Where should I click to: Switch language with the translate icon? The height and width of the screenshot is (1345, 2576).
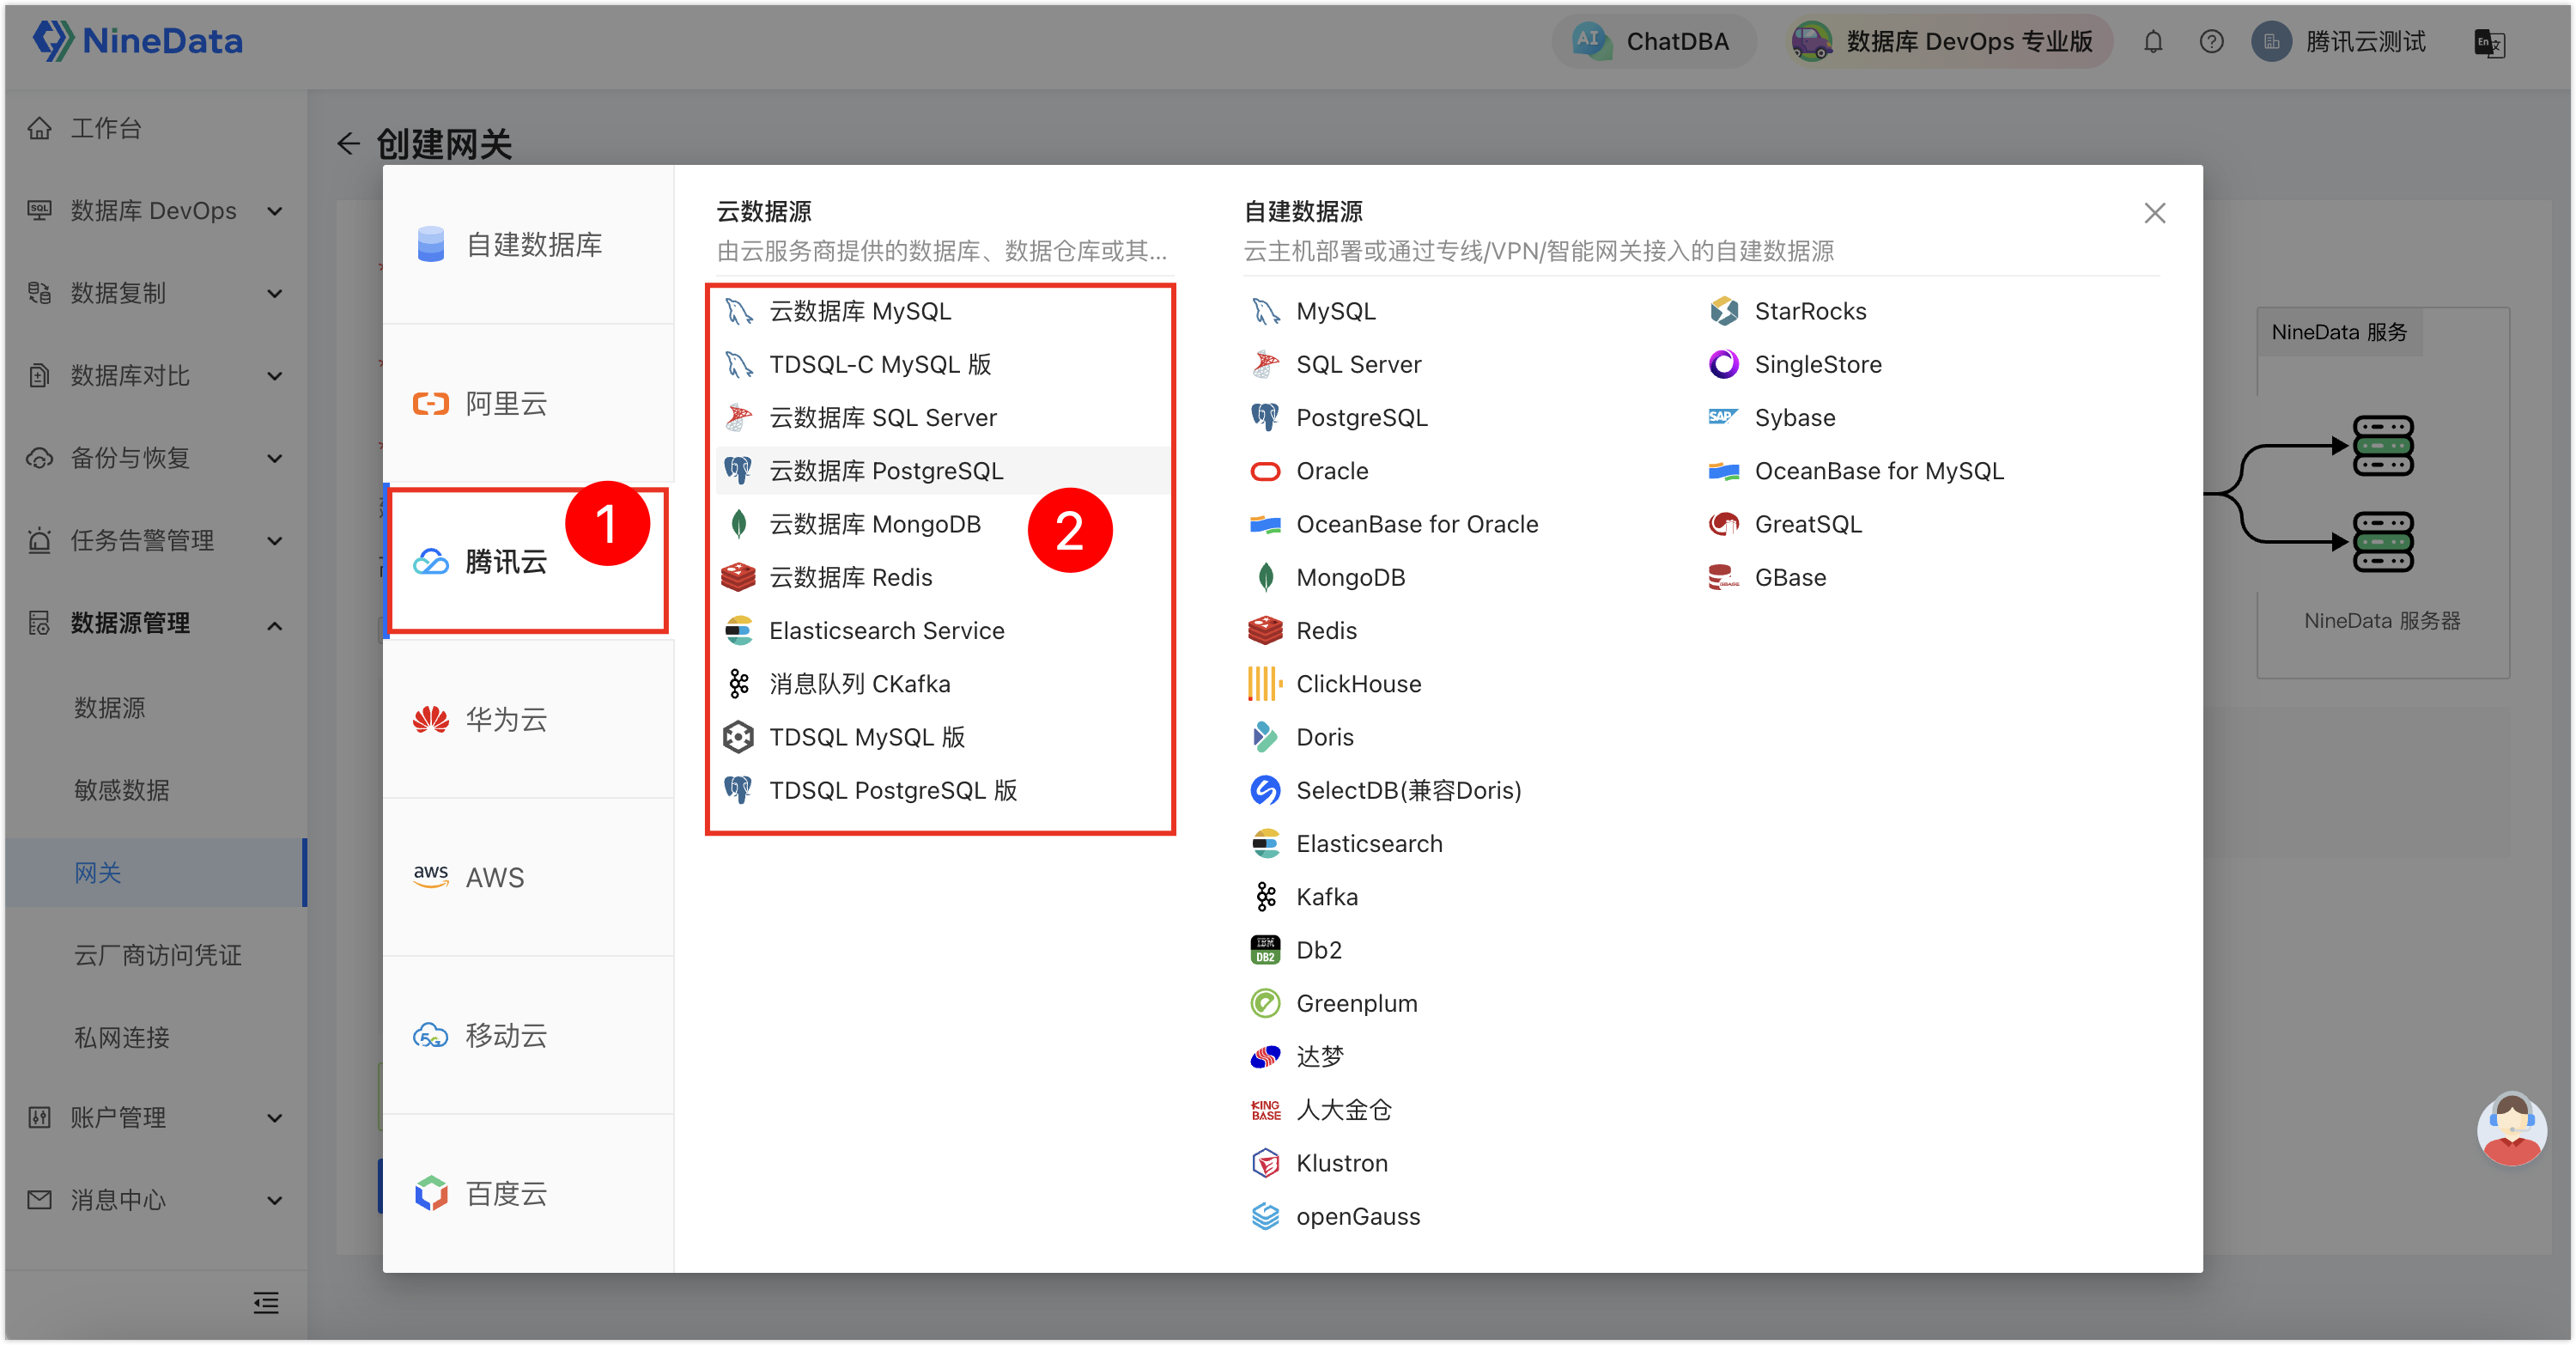coord(2488,43)
